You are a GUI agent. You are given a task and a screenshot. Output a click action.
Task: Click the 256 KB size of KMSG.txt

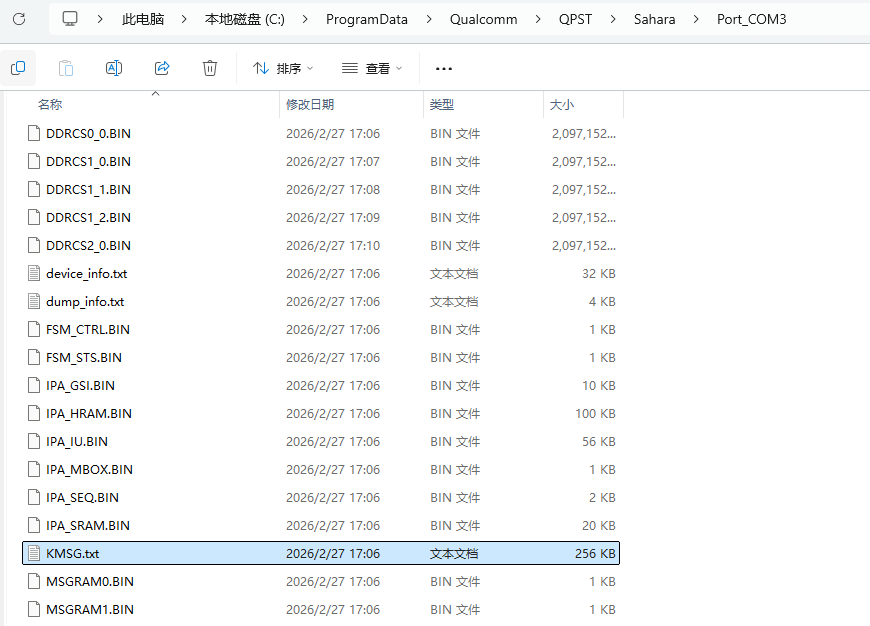(595, 553)
